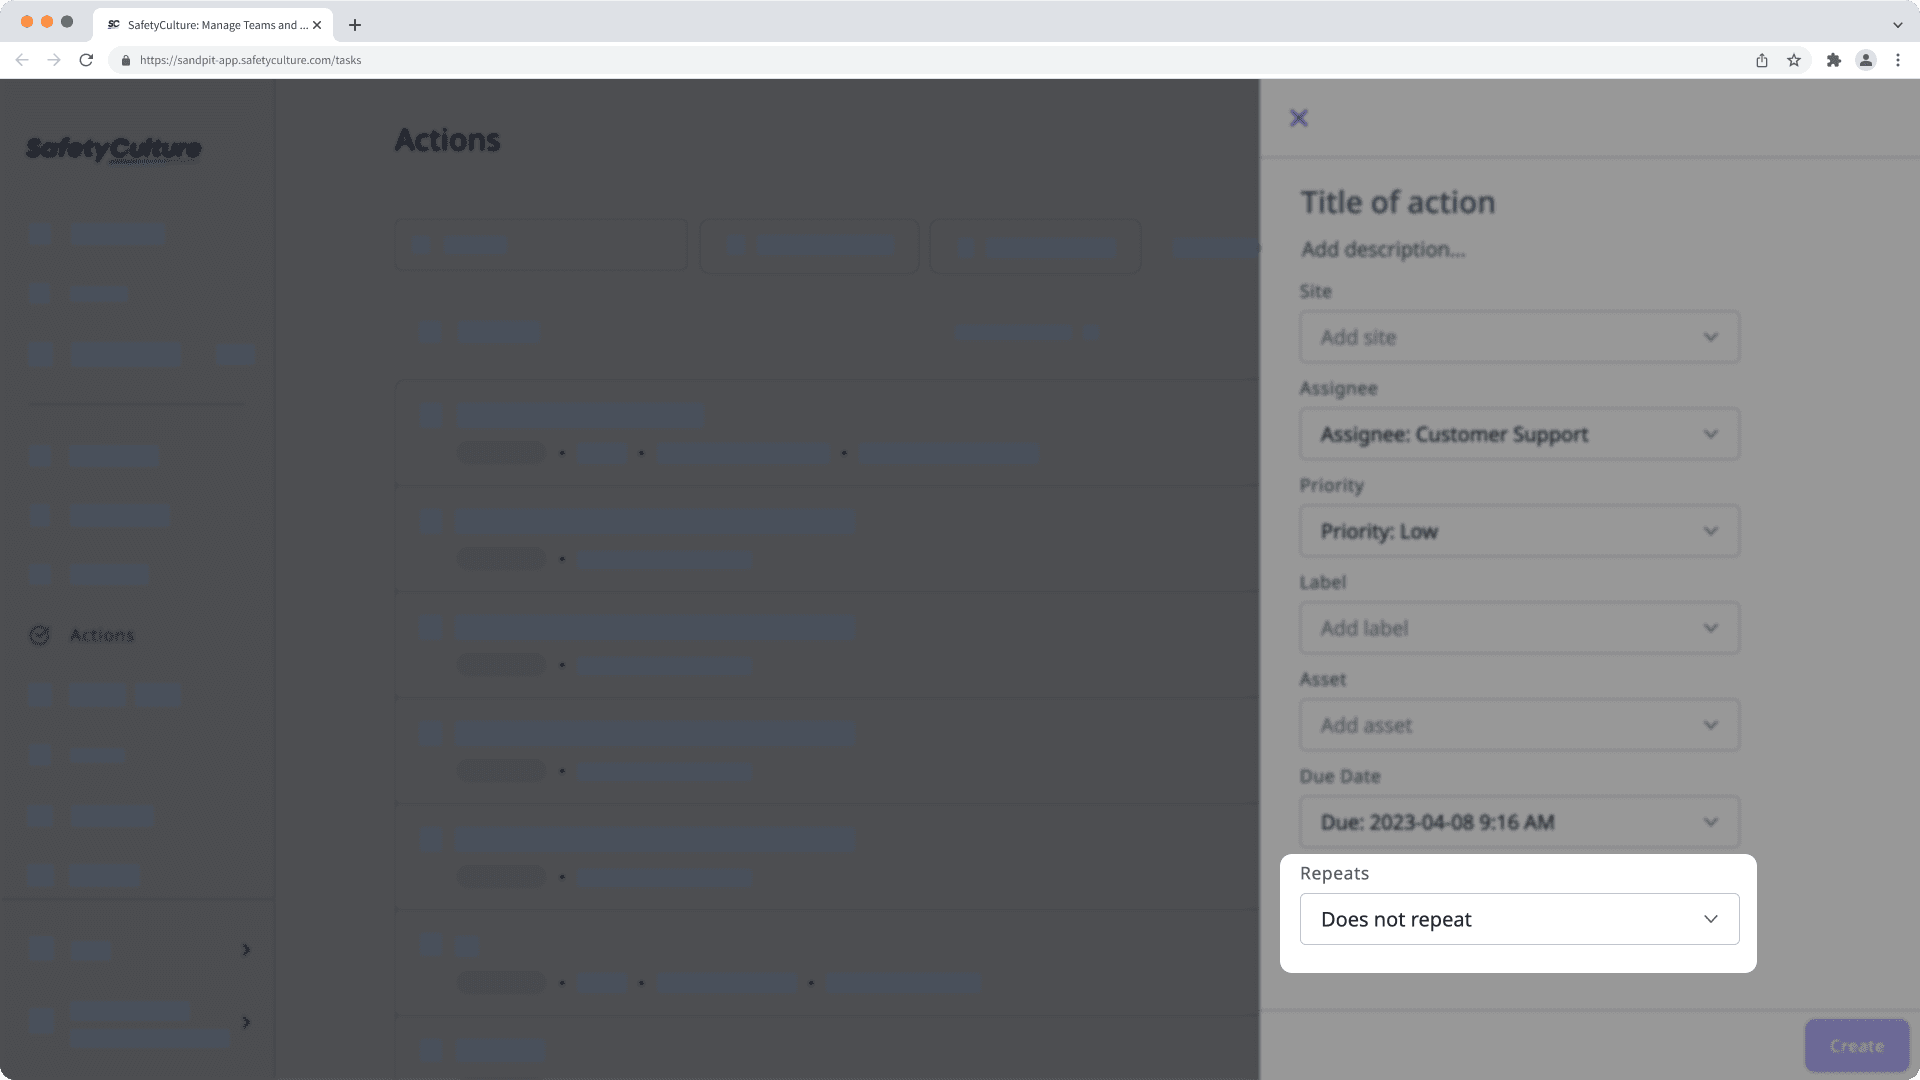Open the browser extensions puzzle icon
The image size is (1920, 1080).
1834,60
